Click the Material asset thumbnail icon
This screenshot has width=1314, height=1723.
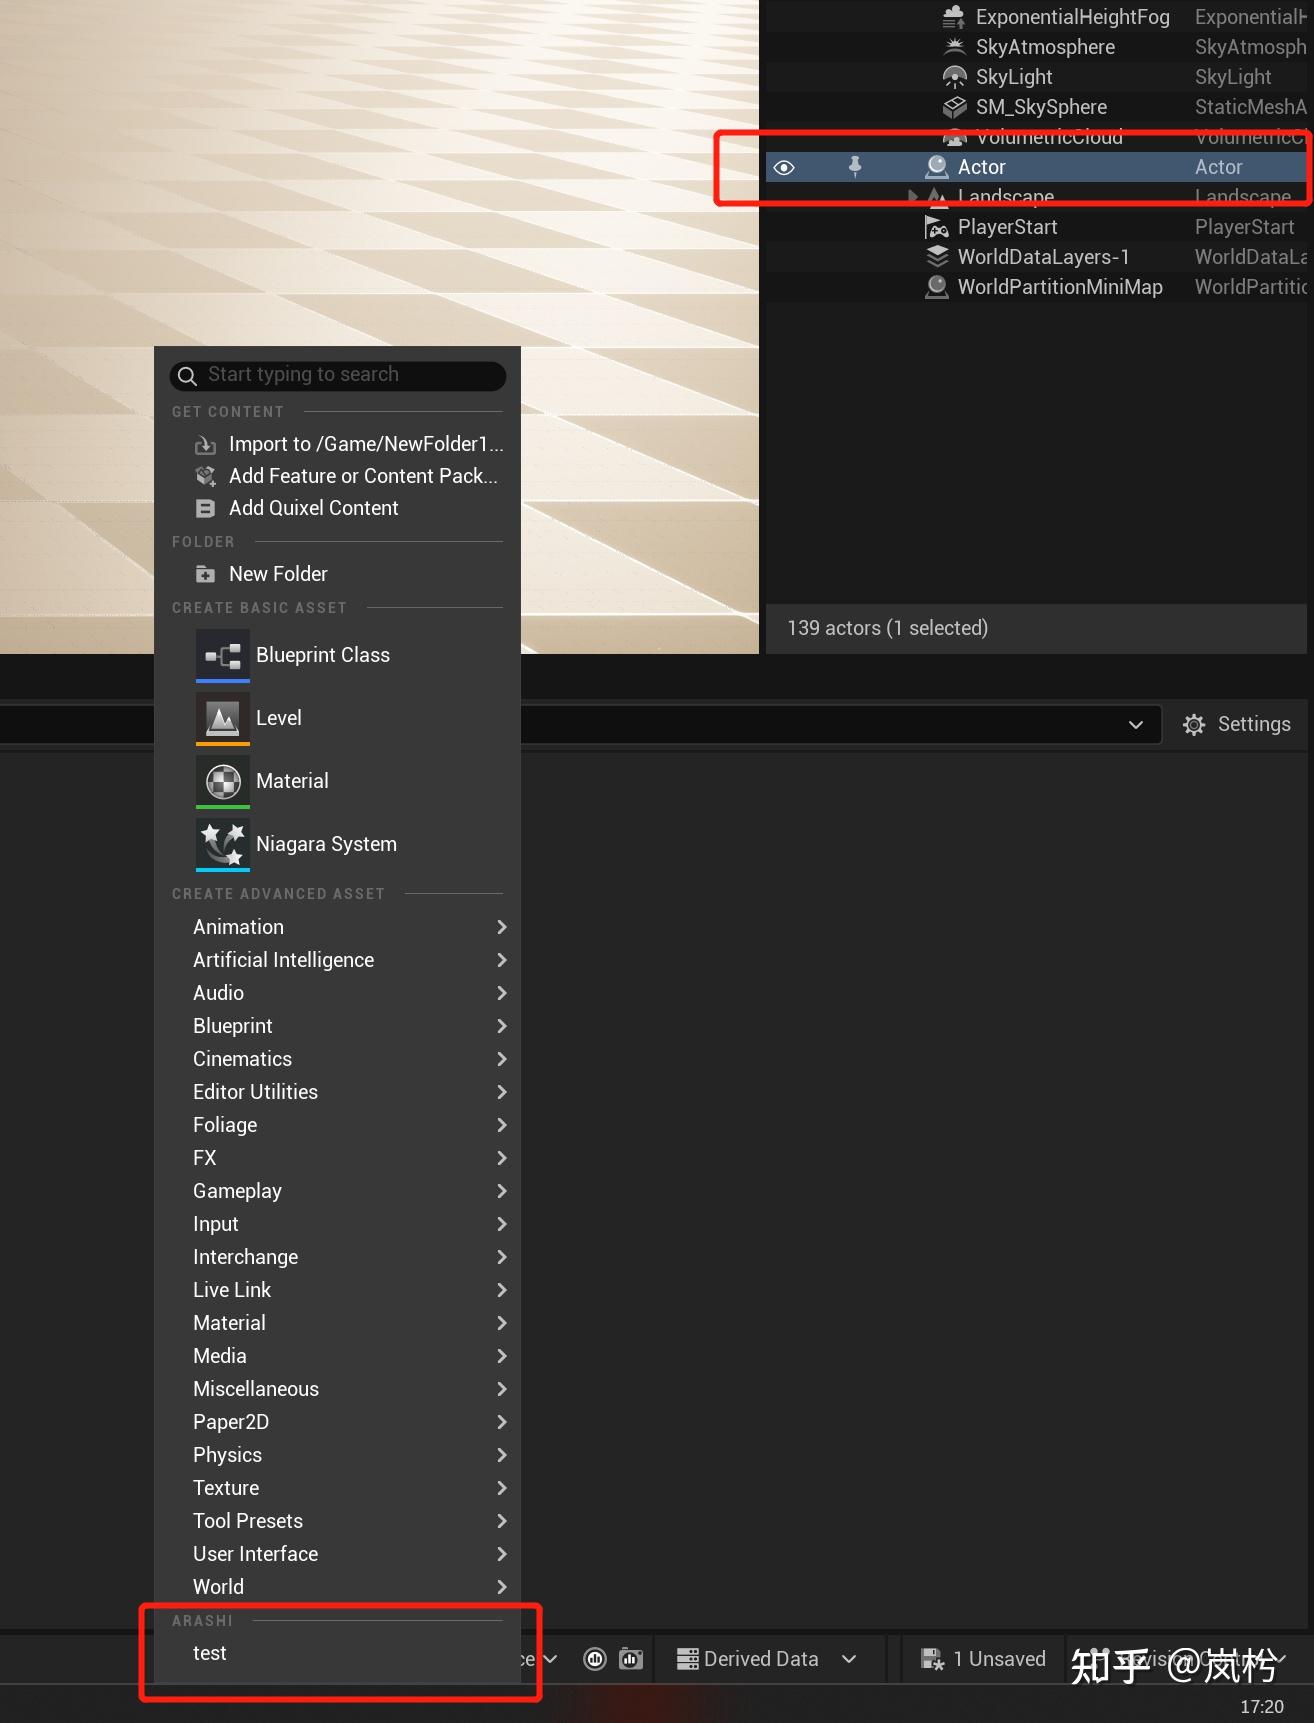[222, 781]
